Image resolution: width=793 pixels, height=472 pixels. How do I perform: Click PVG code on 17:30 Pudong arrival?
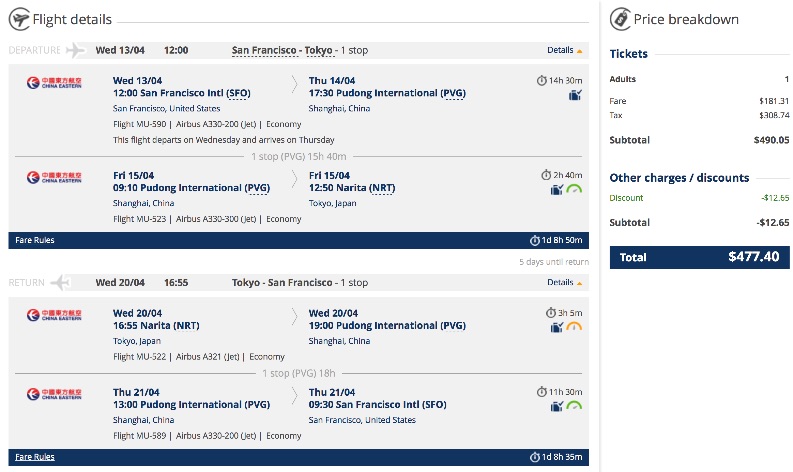point(452,93)
